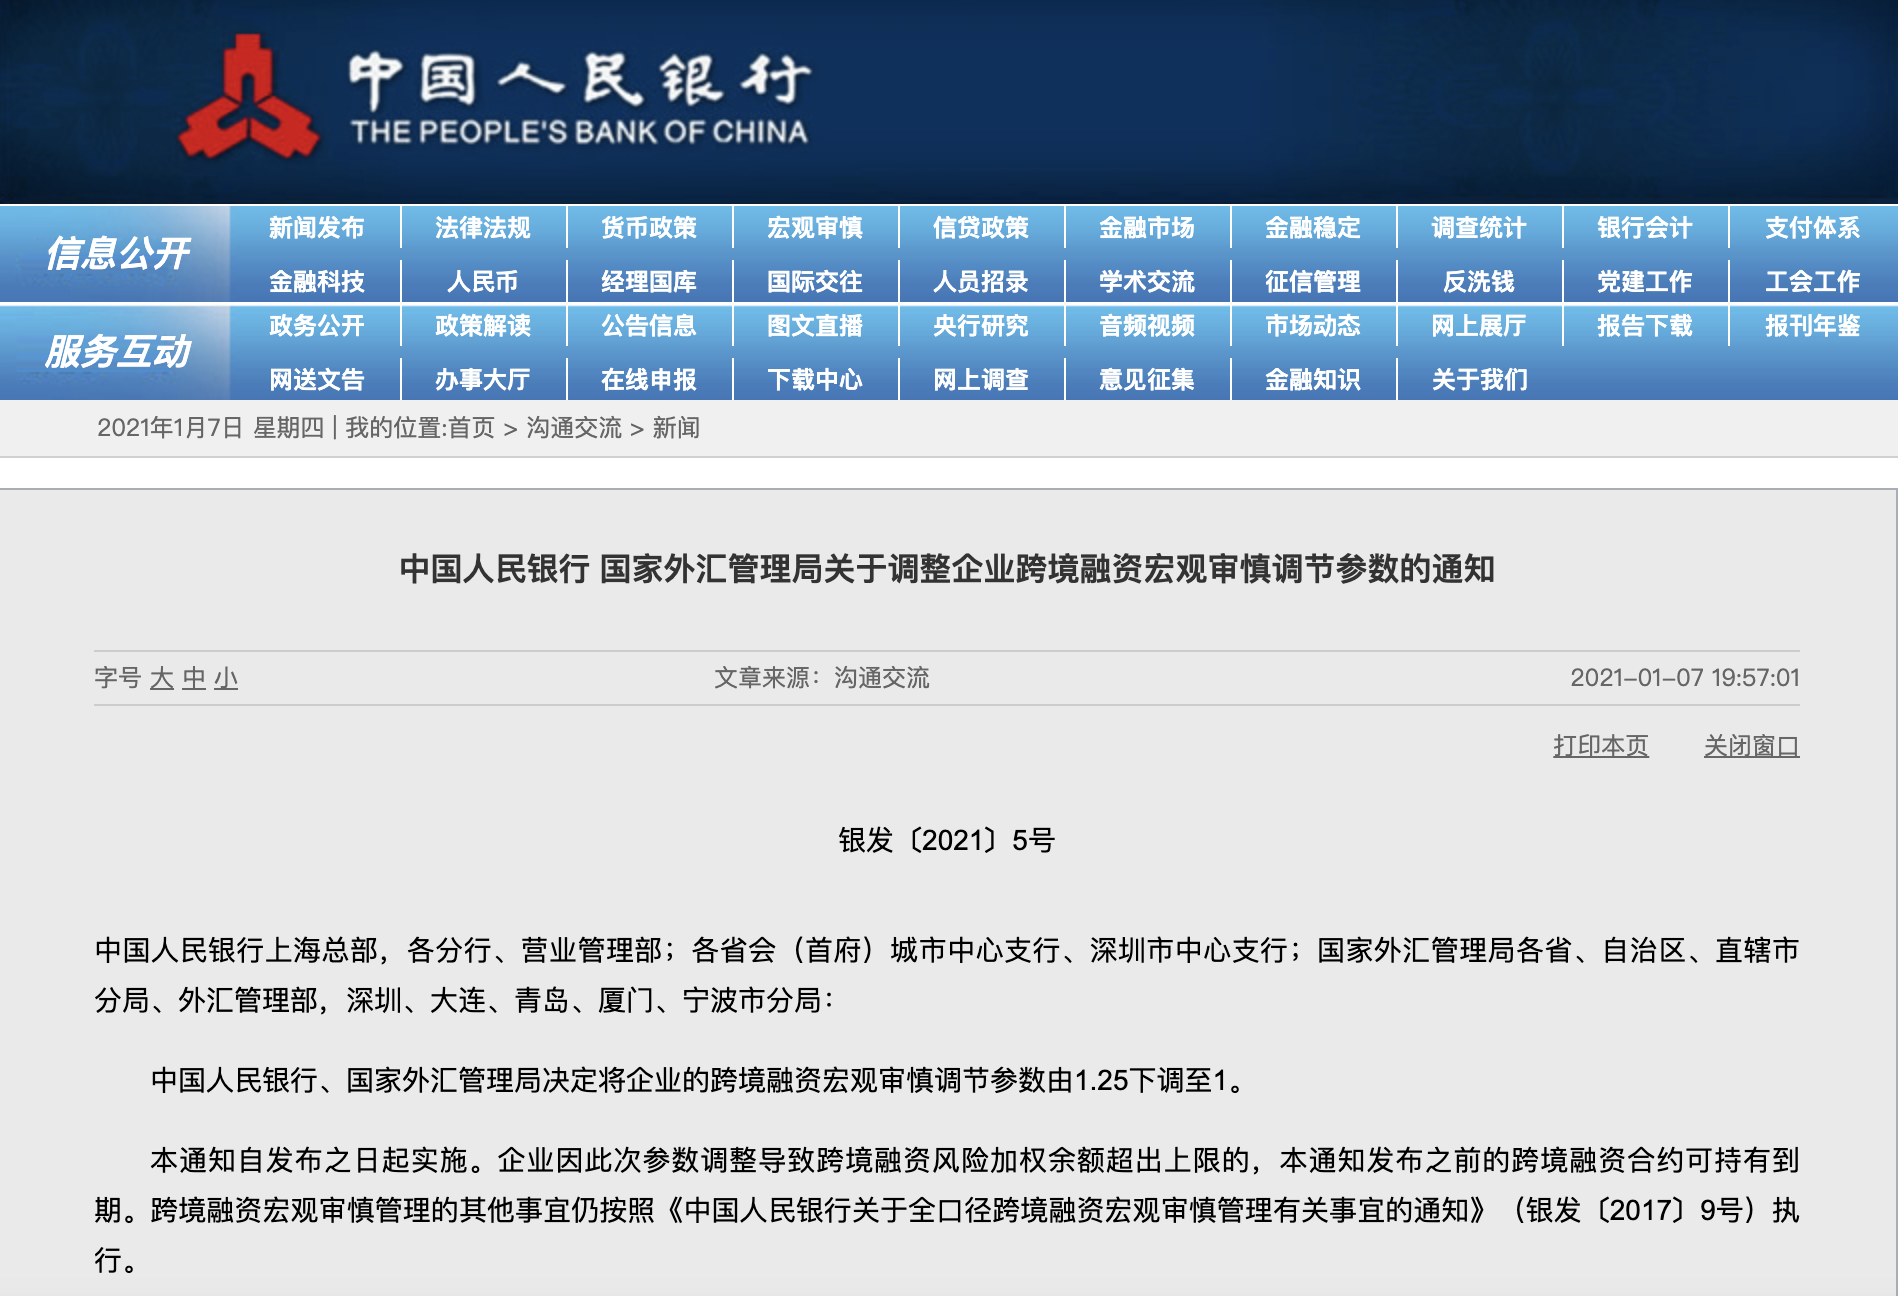Click article timestamp 2021-01-07 19:57:01
The image size is (1900, 1296).
(1684, 678)
